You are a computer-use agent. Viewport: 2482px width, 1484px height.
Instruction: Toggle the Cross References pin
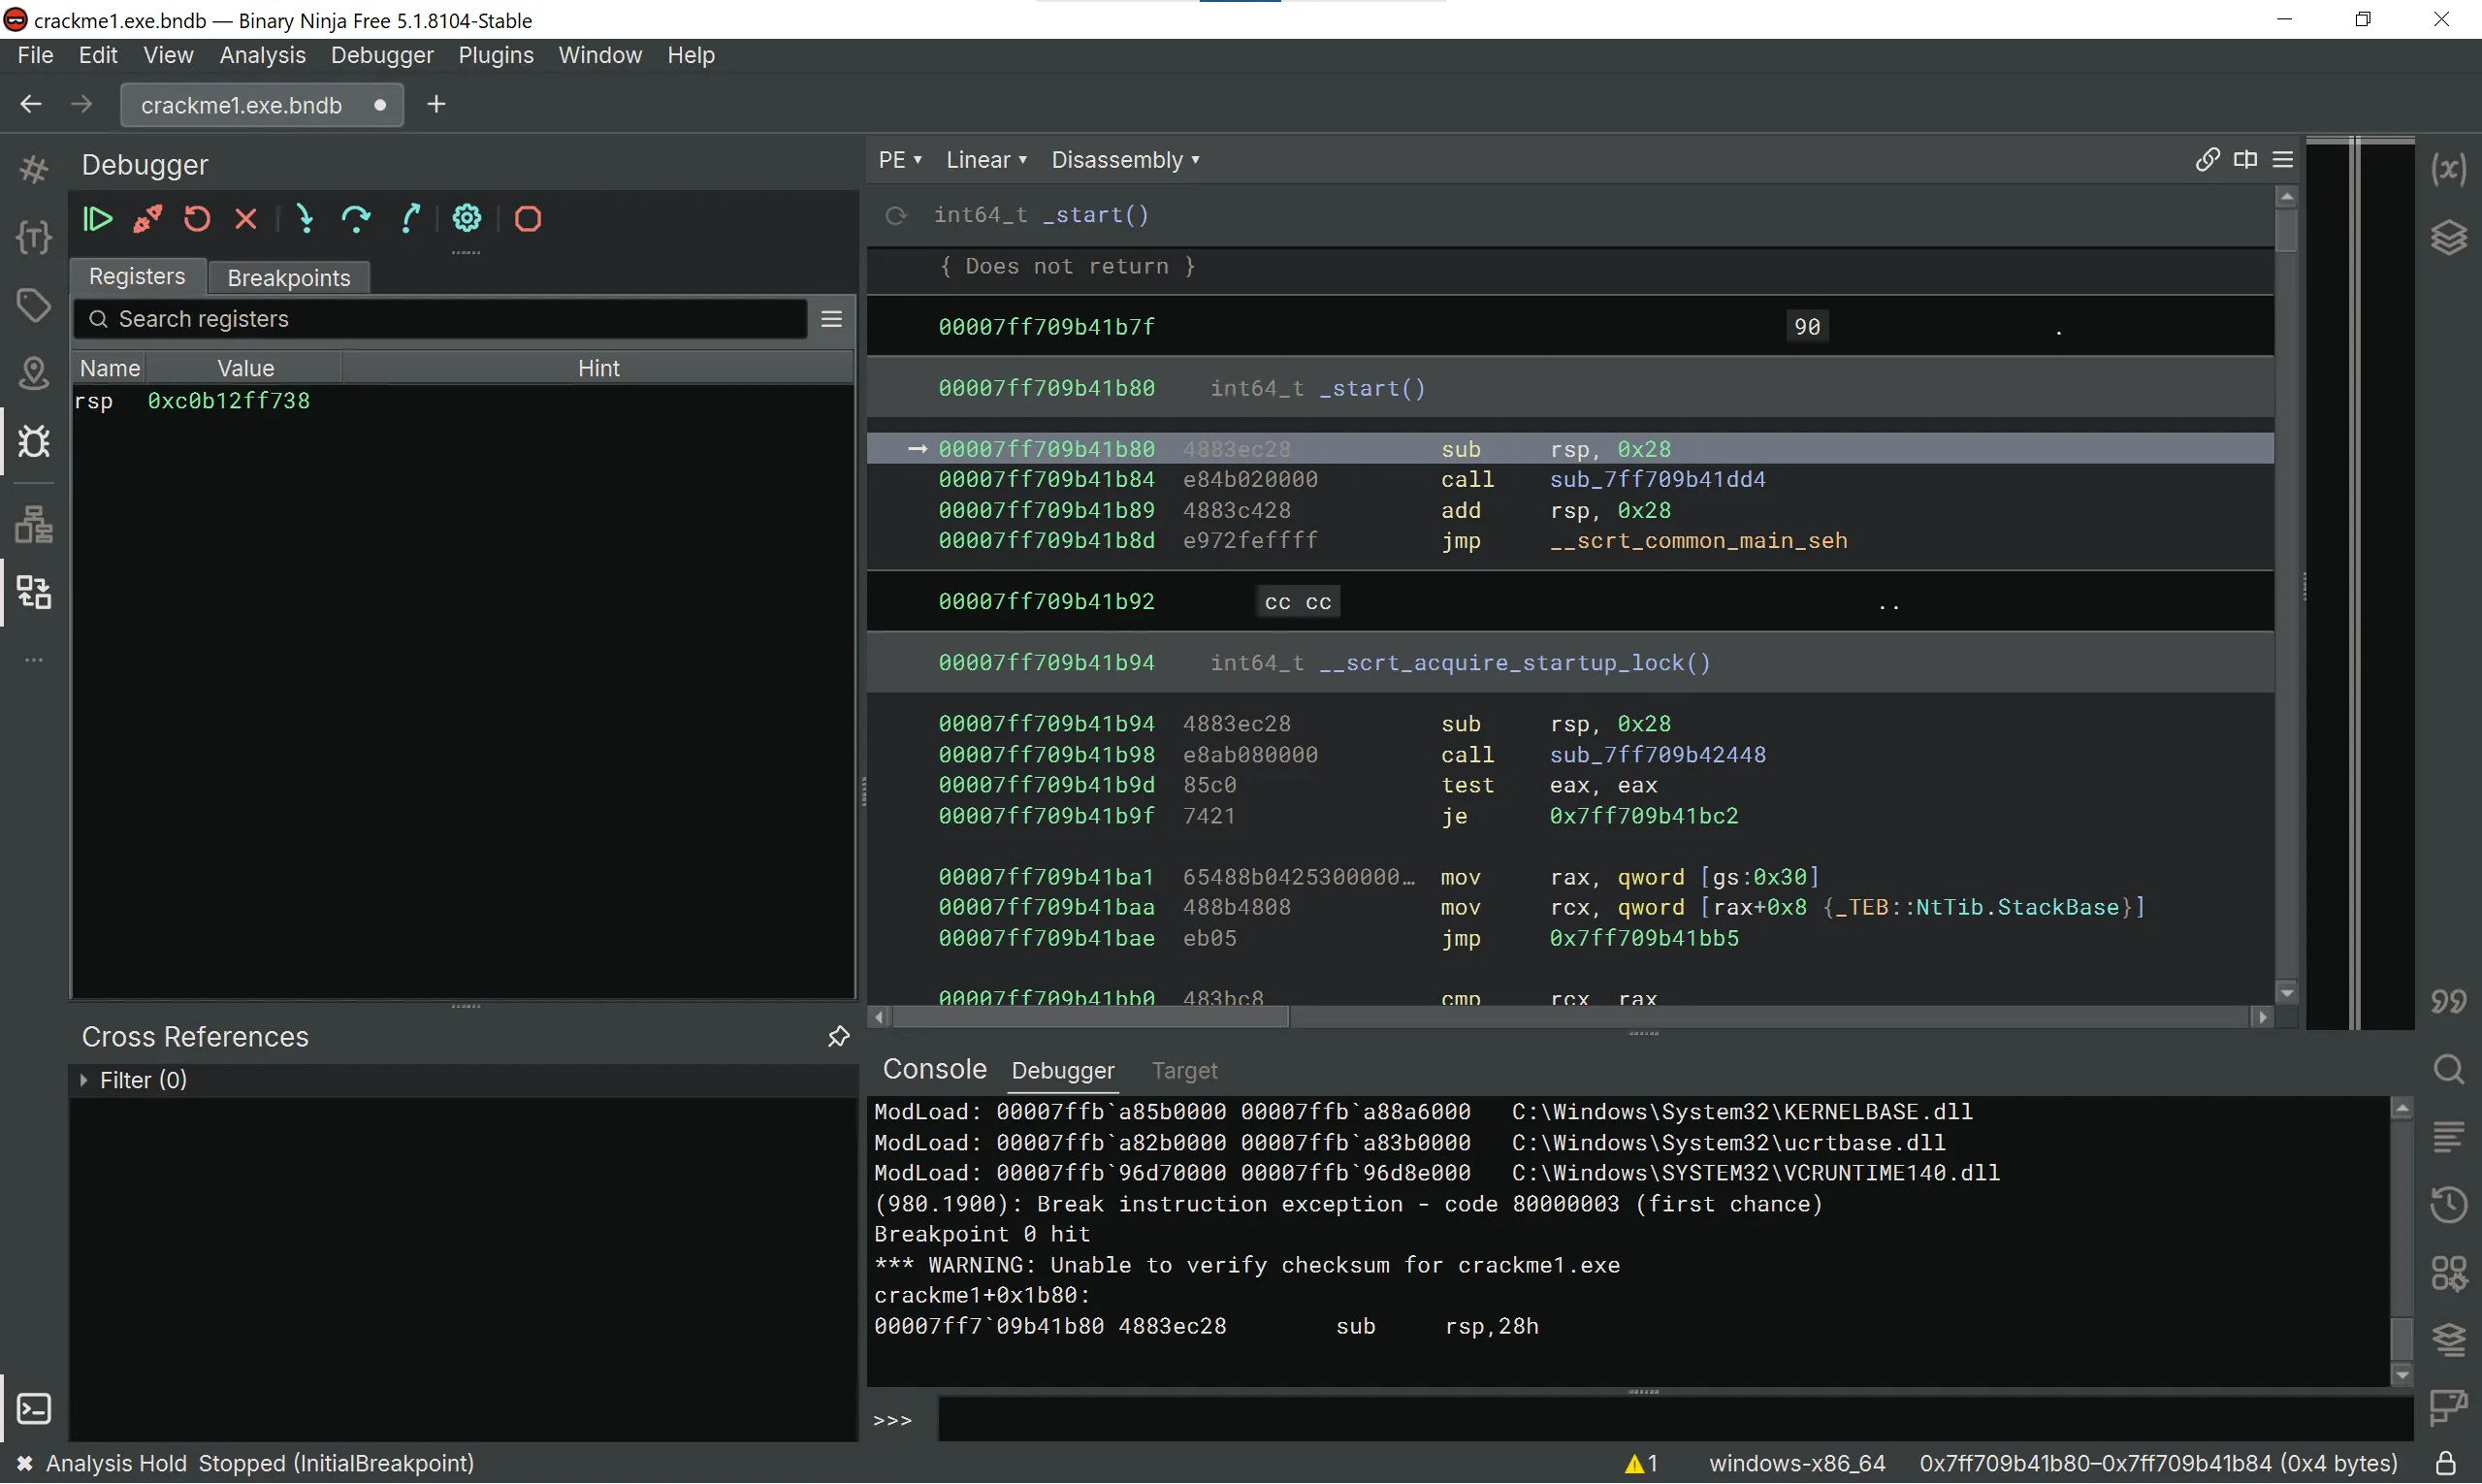tap(838, 1037)
